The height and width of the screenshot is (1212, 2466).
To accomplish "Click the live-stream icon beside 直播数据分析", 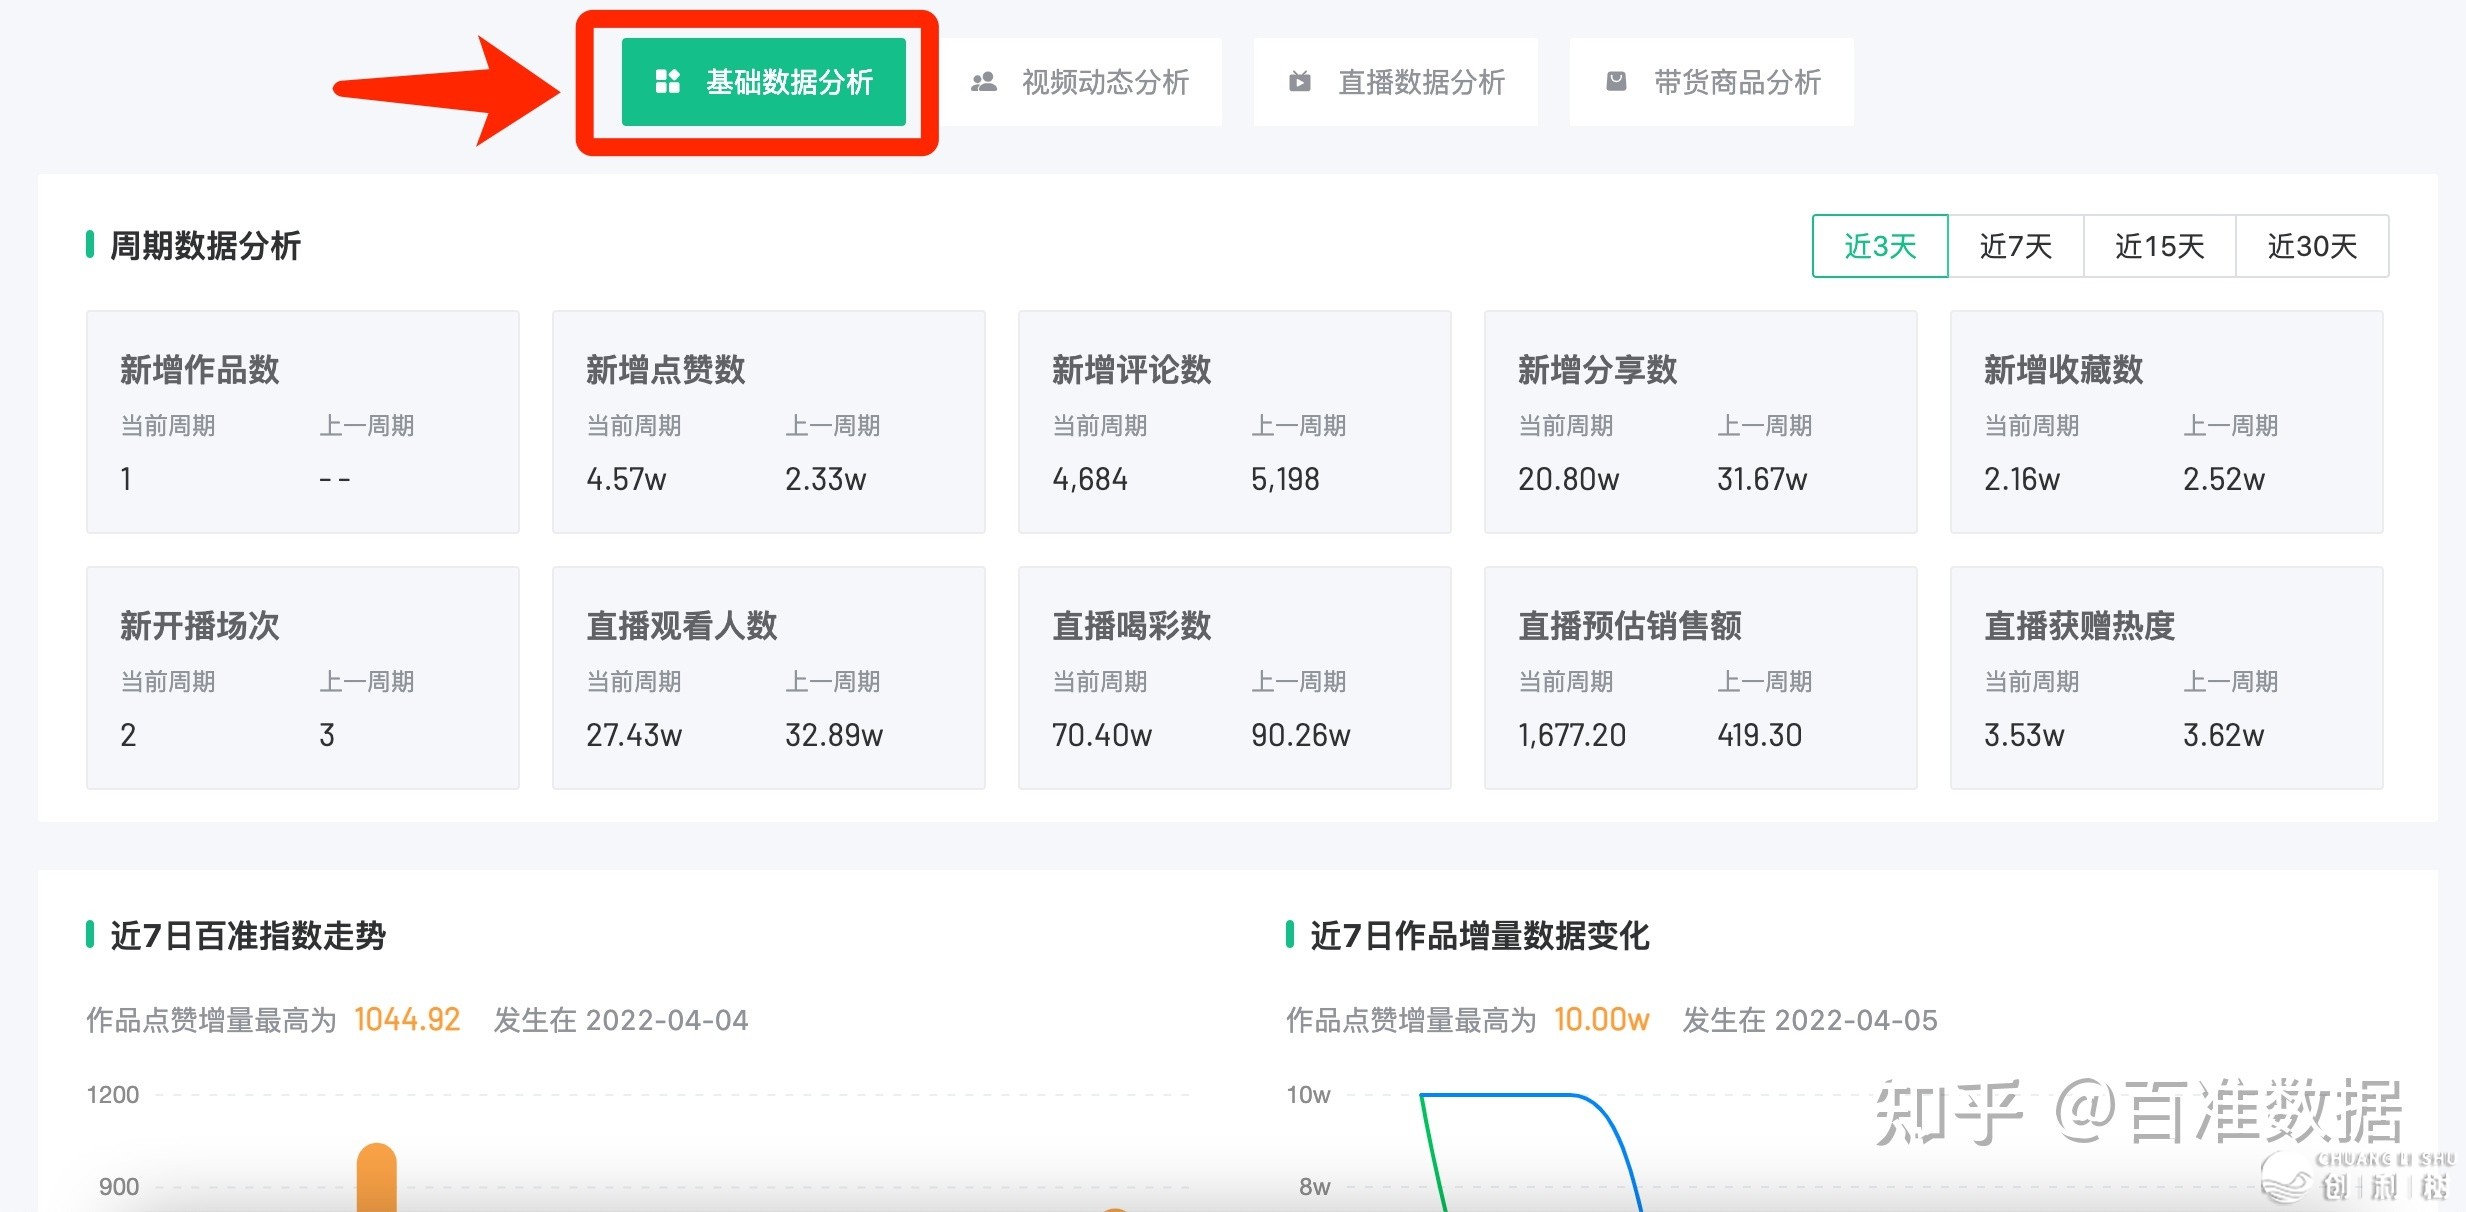I will pos(1300,82).
